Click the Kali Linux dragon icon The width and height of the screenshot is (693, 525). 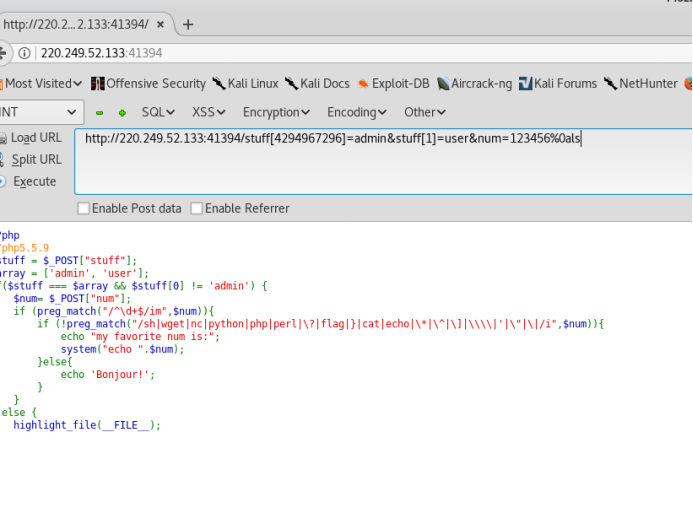(219, 83)
